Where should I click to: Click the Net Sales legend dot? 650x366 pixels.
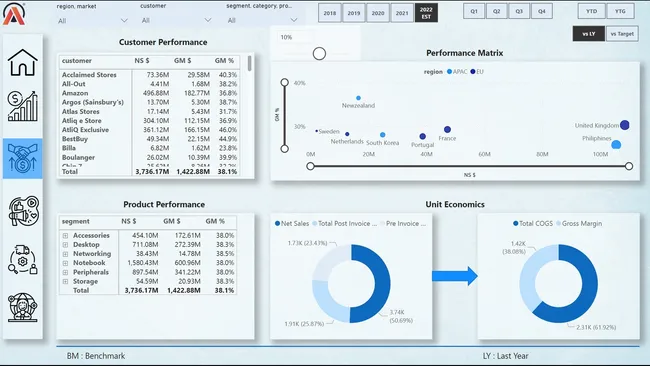(x=277, y=223)
